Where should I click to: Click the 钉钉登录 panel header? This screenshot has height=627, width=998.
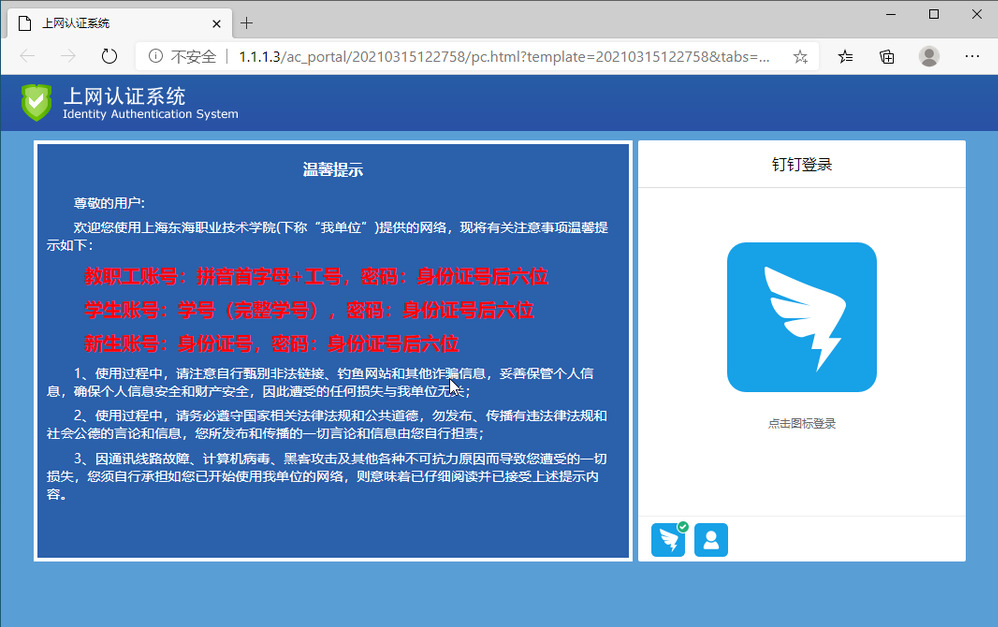click(x=801, y=165)
